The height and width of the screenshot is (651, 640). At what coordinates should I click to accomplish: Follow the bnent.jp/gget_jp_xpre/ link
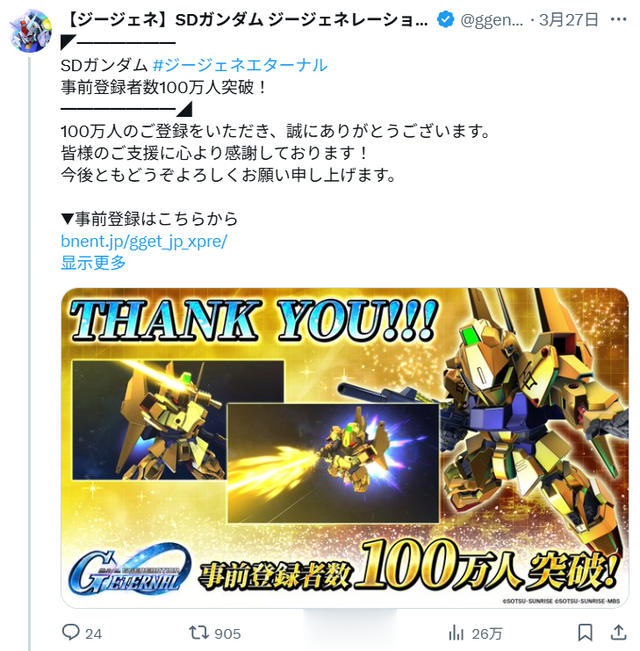[x=144, y=241]
